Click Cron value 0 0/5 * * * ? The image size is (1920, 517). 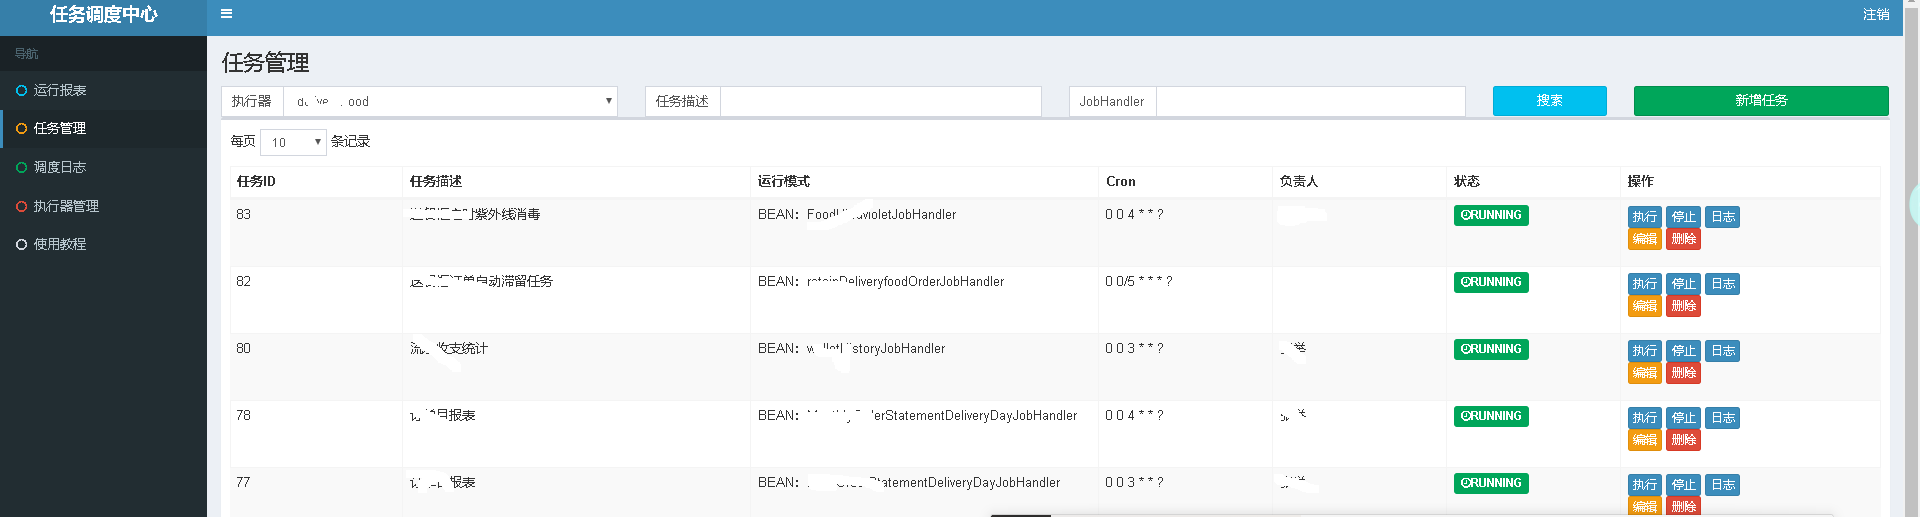coord(1139,282)
